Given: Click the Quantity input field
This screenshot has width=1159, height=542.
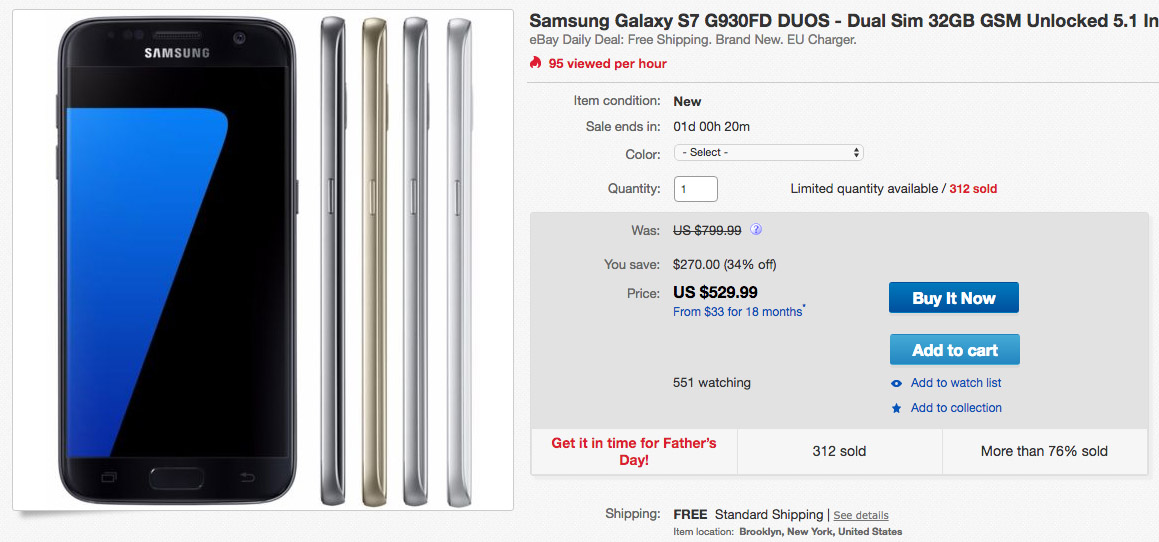Looking at the screenshot, I should click(x=695, y=188).
